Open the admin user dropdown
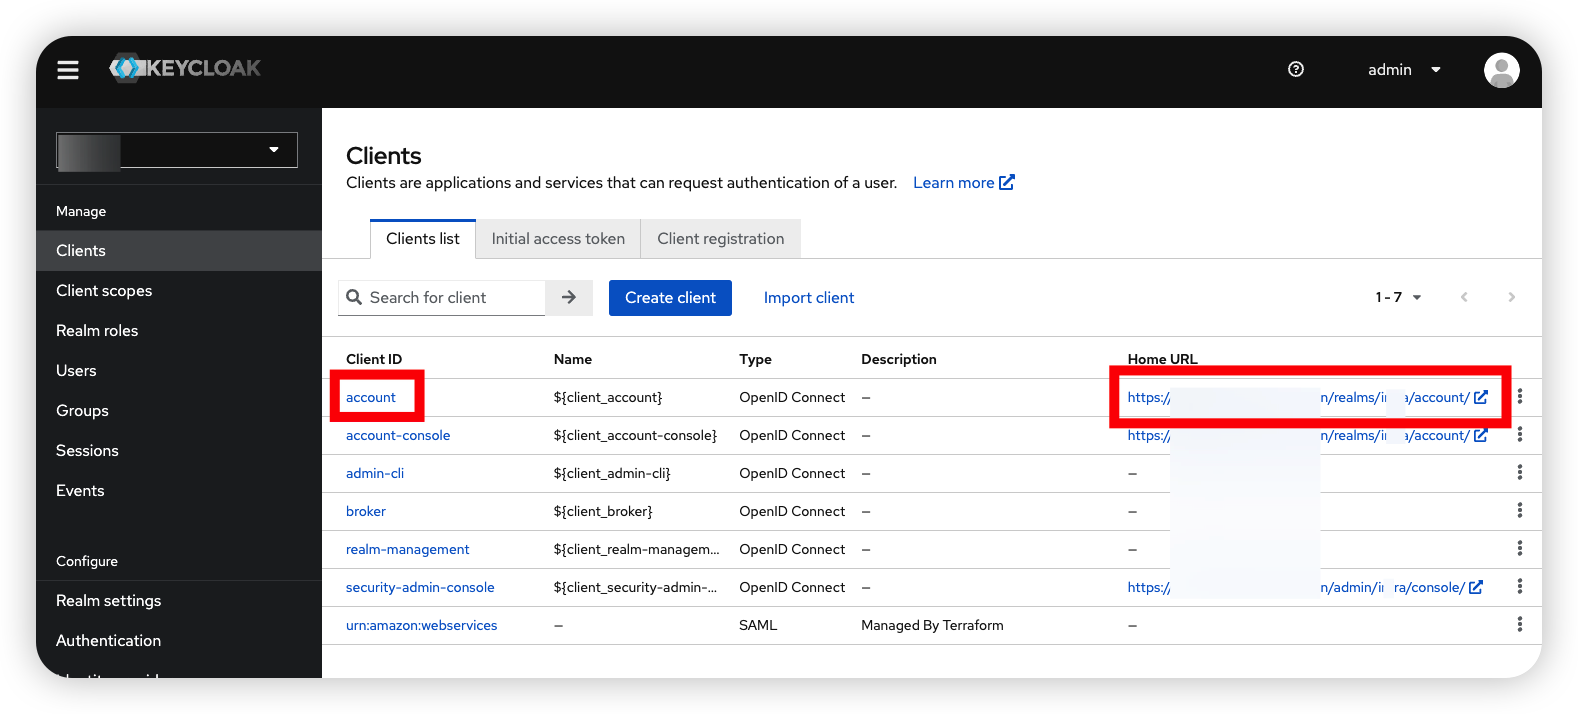The image size is (1578, 714). click(x=1404, y=70)
